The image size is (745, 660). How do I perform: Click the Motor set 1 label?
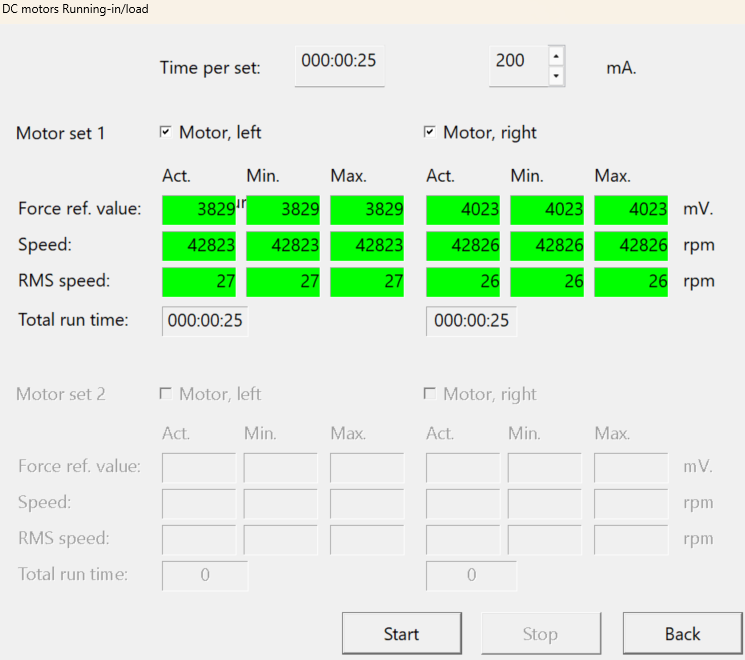[60, 133]
